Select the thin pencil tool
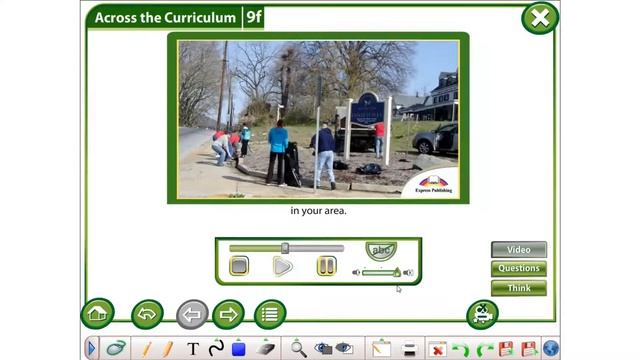This screenshot has width=640, height=360. pos(147,349)
